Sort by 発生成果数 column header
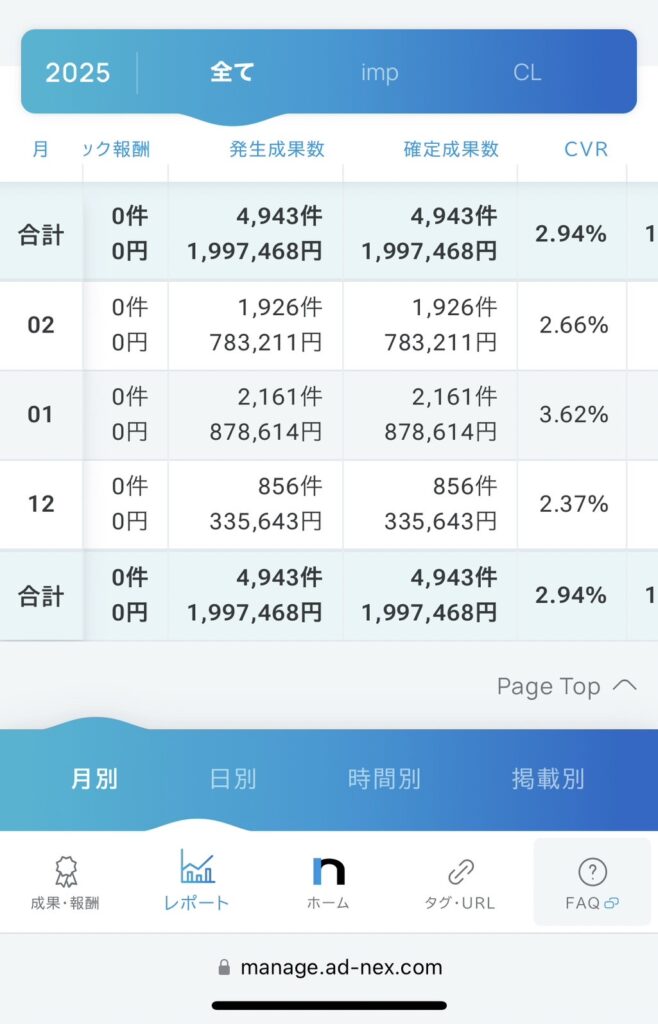 click(x=277, y=149)
